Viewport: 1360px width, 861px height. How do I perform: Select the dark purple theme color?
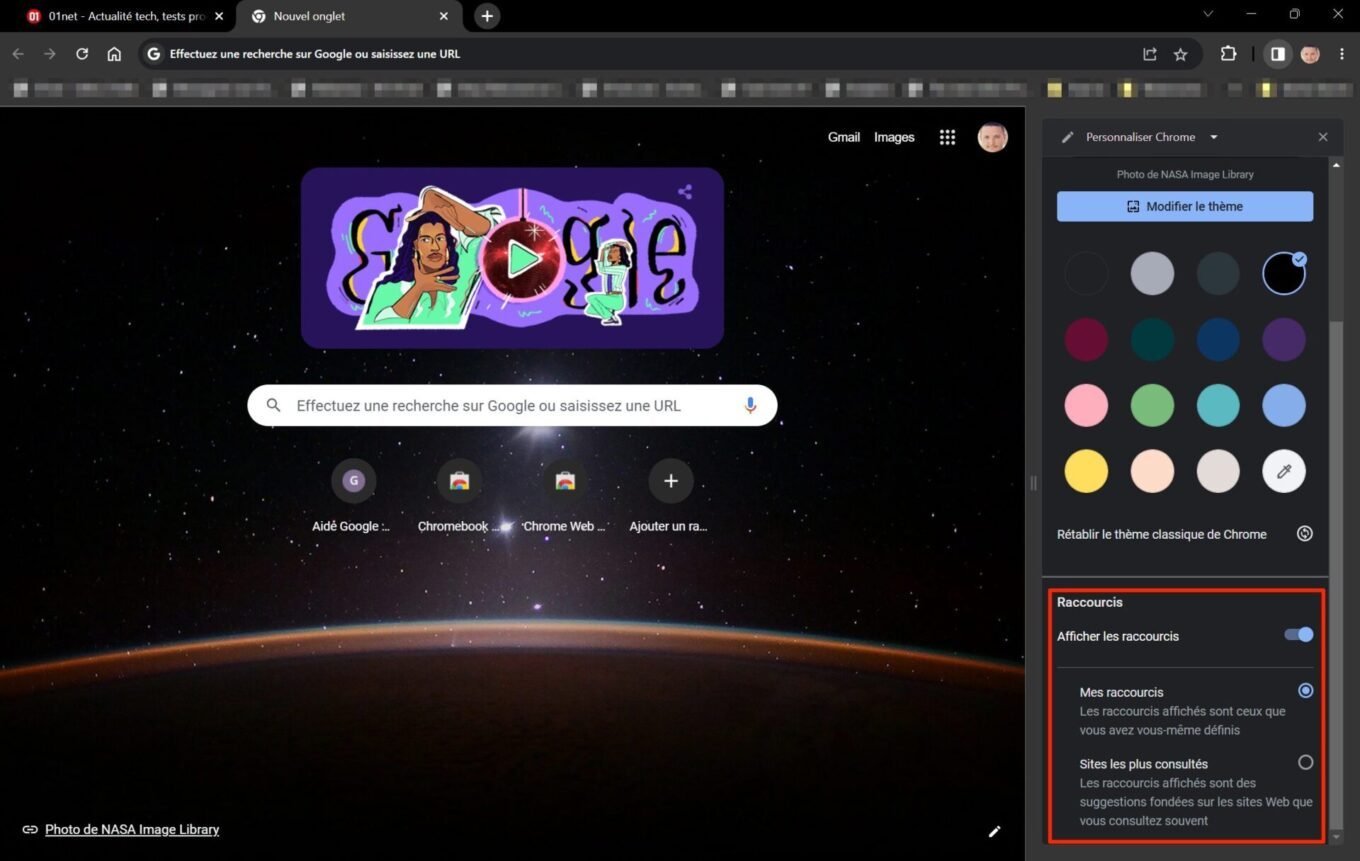(1284, 339)
